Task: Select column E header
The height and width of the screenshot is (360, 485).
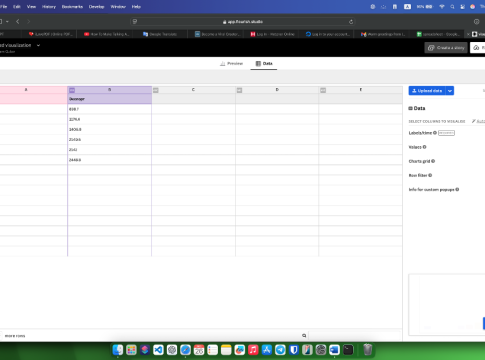Action: coord(361,90)
